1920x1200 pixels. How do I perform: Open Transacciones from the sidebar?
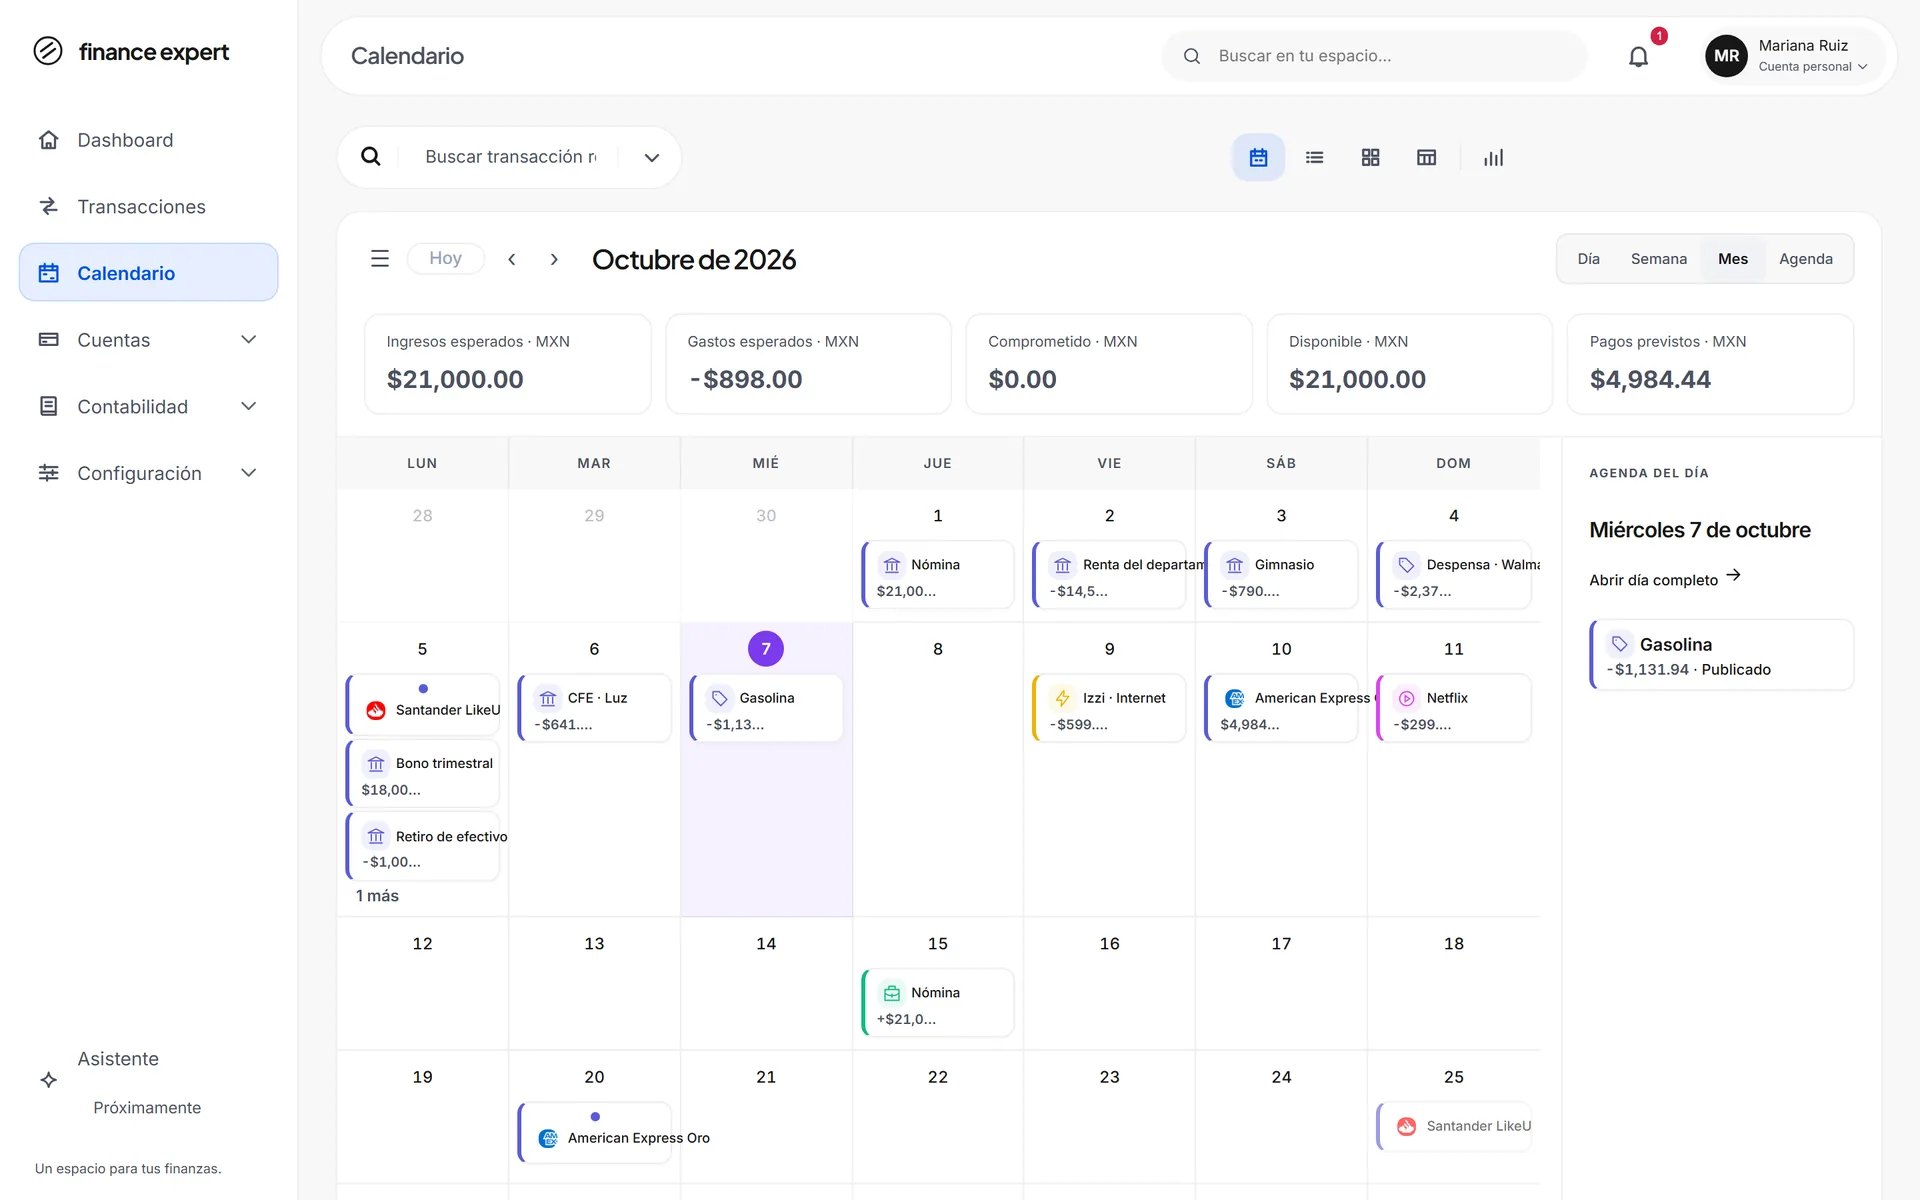tap(148, 206)
